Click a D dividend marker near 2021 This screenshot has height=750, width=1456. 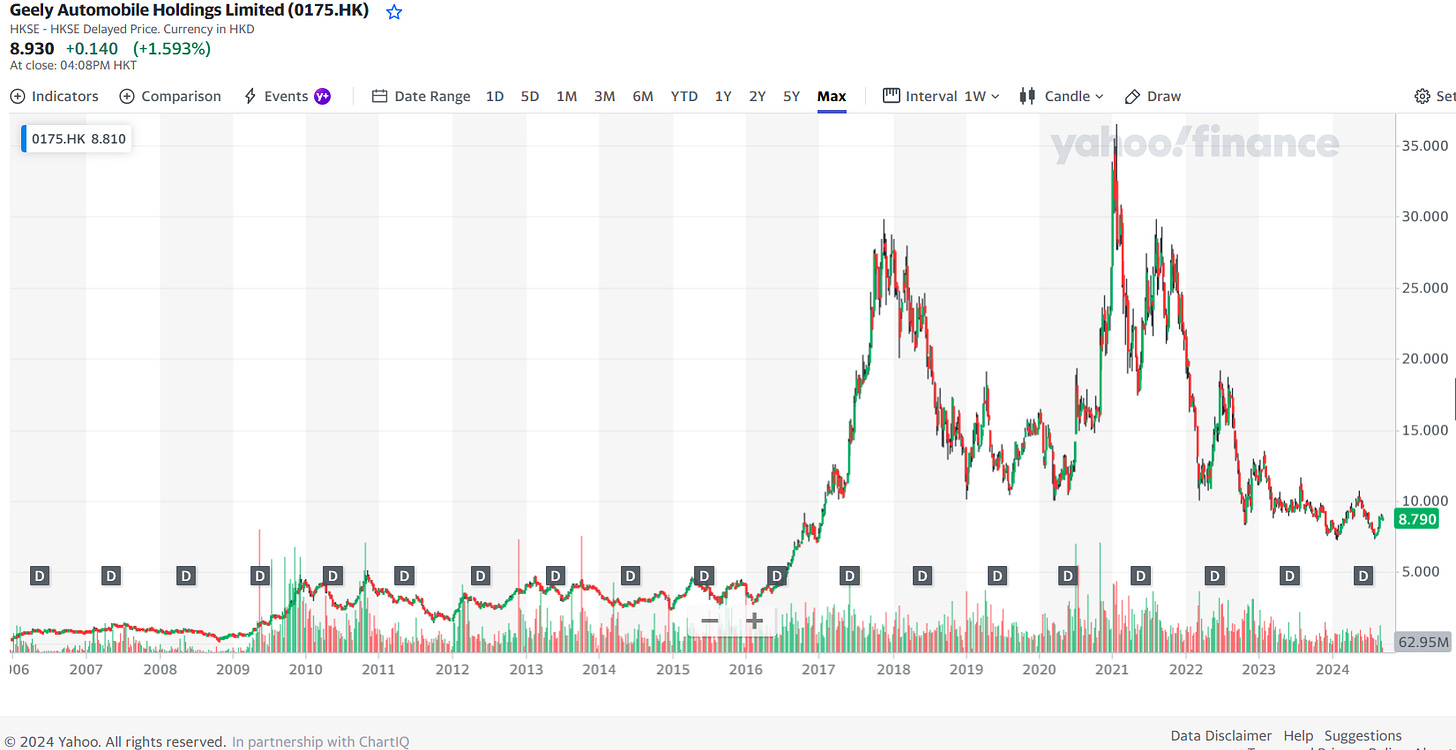(x=1140, y=576)
